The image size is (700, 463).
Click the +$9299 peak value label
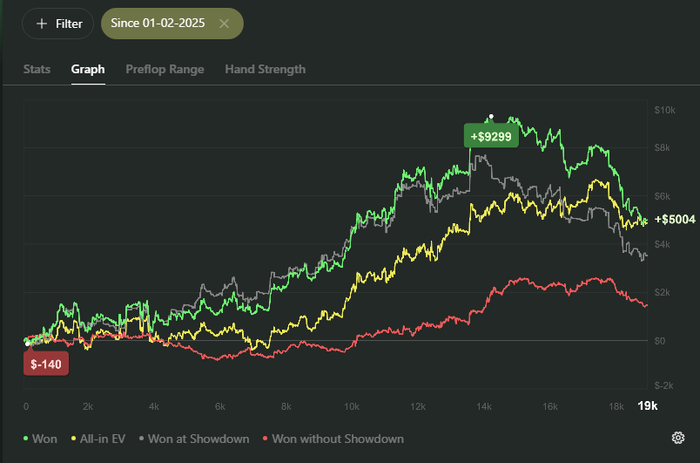pos(490,136)
